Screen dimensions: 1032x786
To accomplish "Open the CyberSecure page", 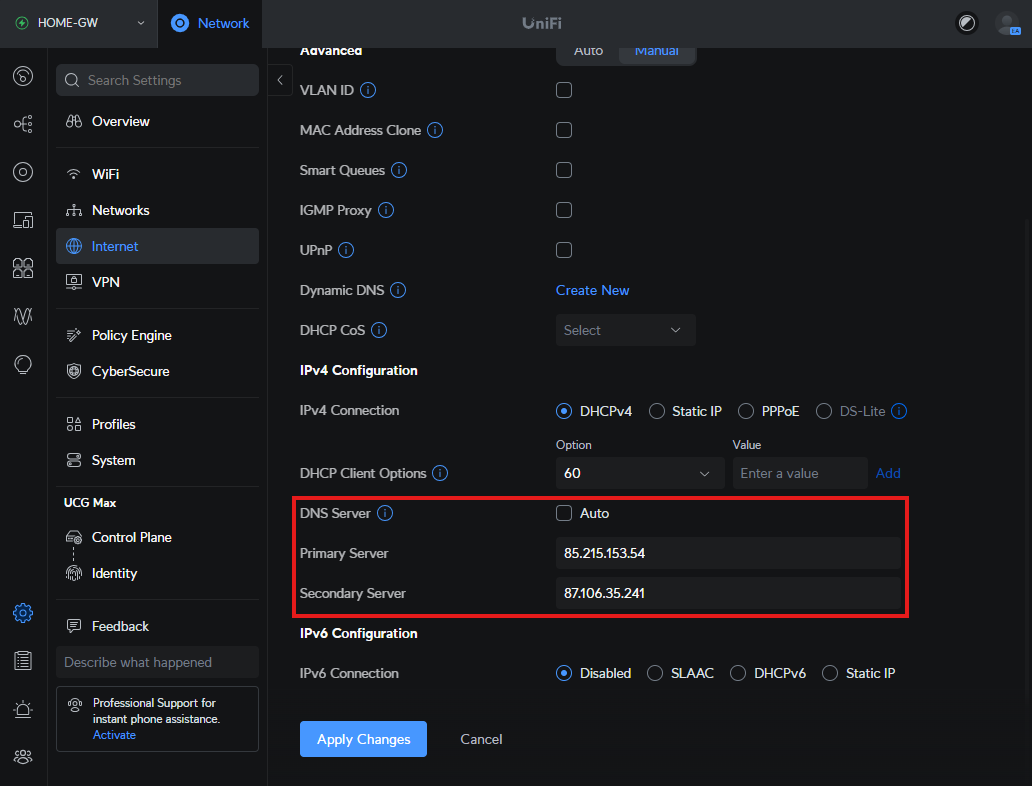I will 157,371.
